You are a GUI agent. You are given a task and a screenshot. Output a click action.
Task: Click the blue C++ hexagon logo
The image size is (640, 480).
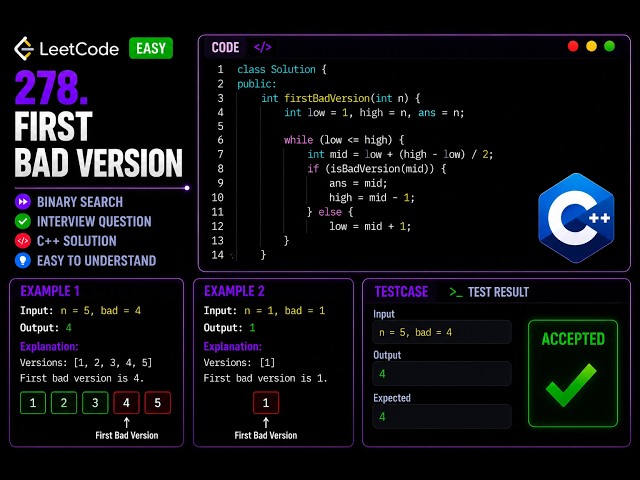click(x=576, y=218)
